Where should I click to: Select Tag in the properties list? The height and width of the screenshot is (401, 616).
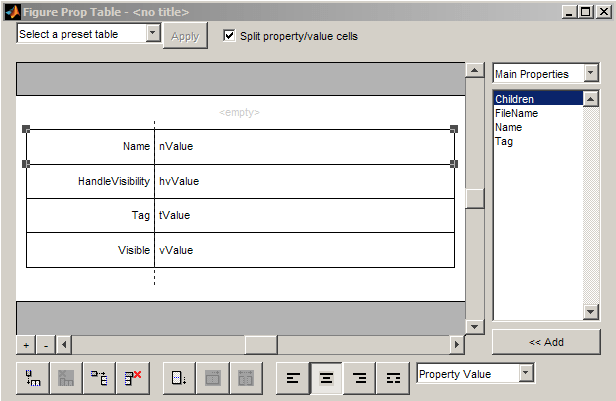(538, 141)
